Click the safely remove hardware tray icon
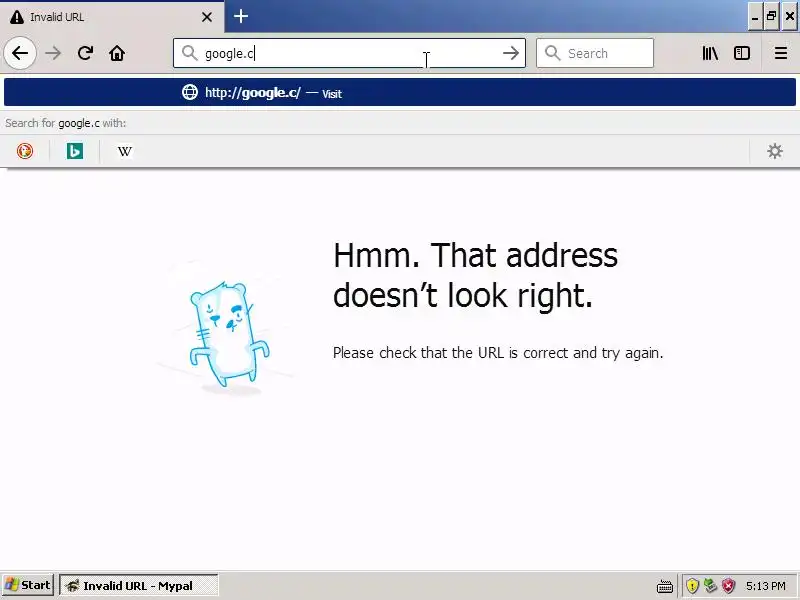 click(711, 586)
